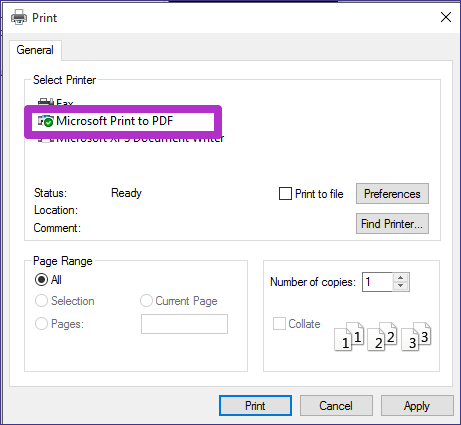The height and width of the screenshot is (425, 461).
Task: Click the printer icon in the title bar
Action: click(x=19, y=17)
